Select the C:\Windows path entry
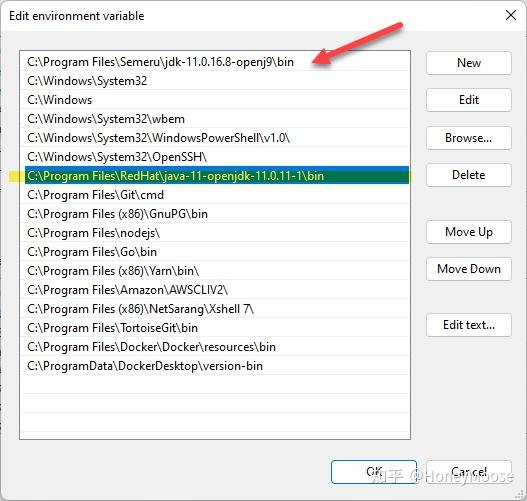527x501 pixels. (x=217, y=100)
